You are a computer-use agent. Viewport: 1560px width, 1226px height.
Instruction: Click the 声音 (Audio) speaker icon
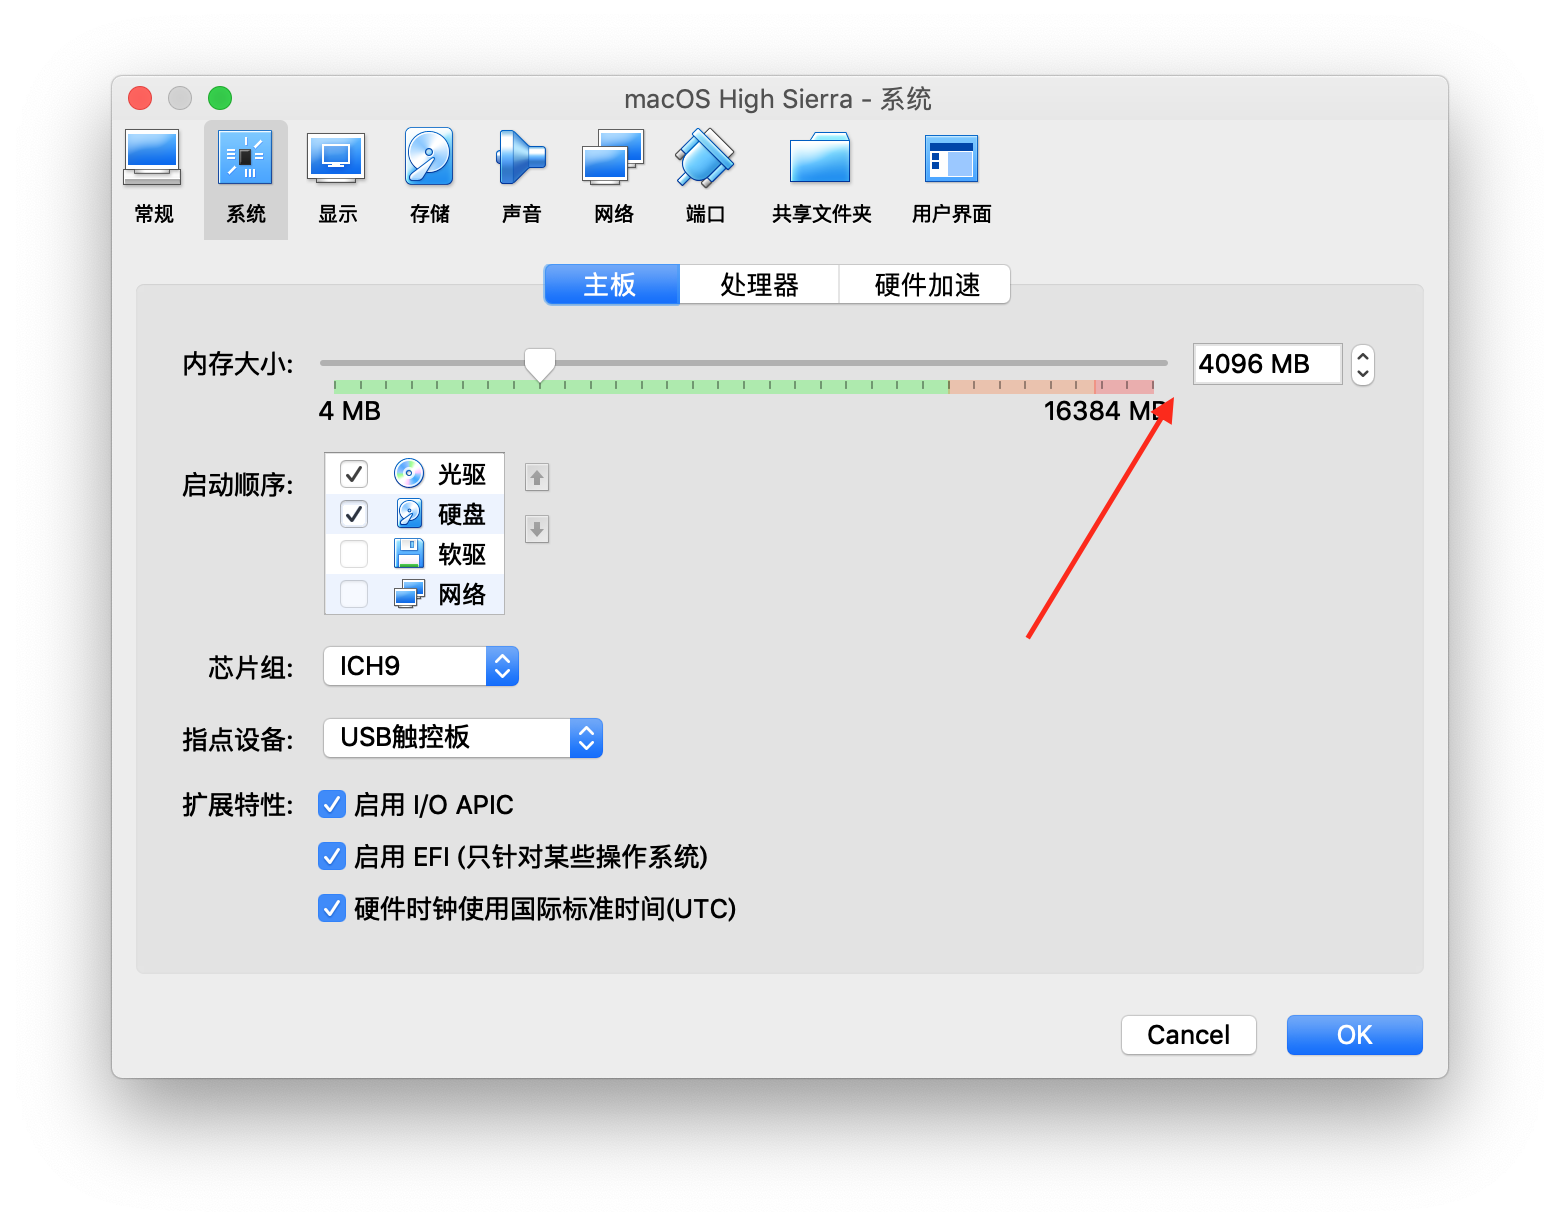[x=521, y=160]
